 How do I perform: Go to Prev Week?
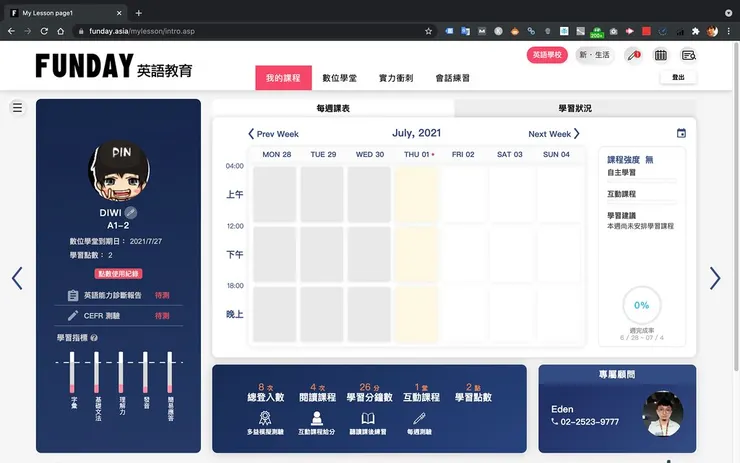click(274, 134)
